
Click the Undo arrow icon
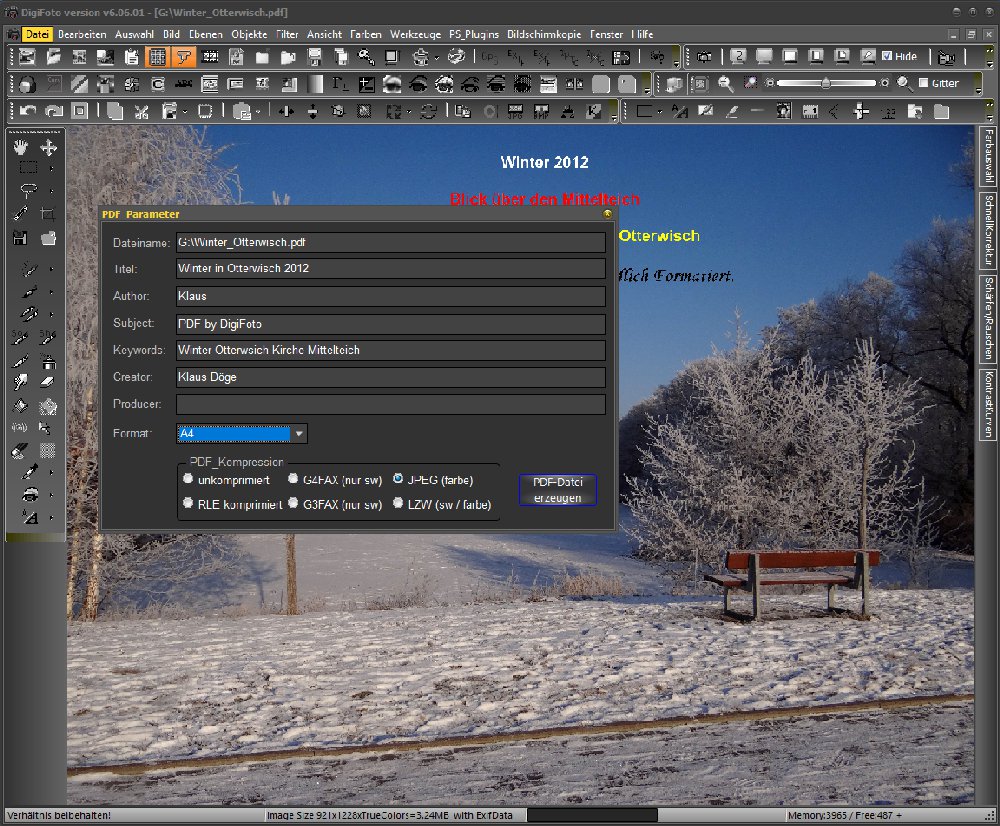point(28,111)
